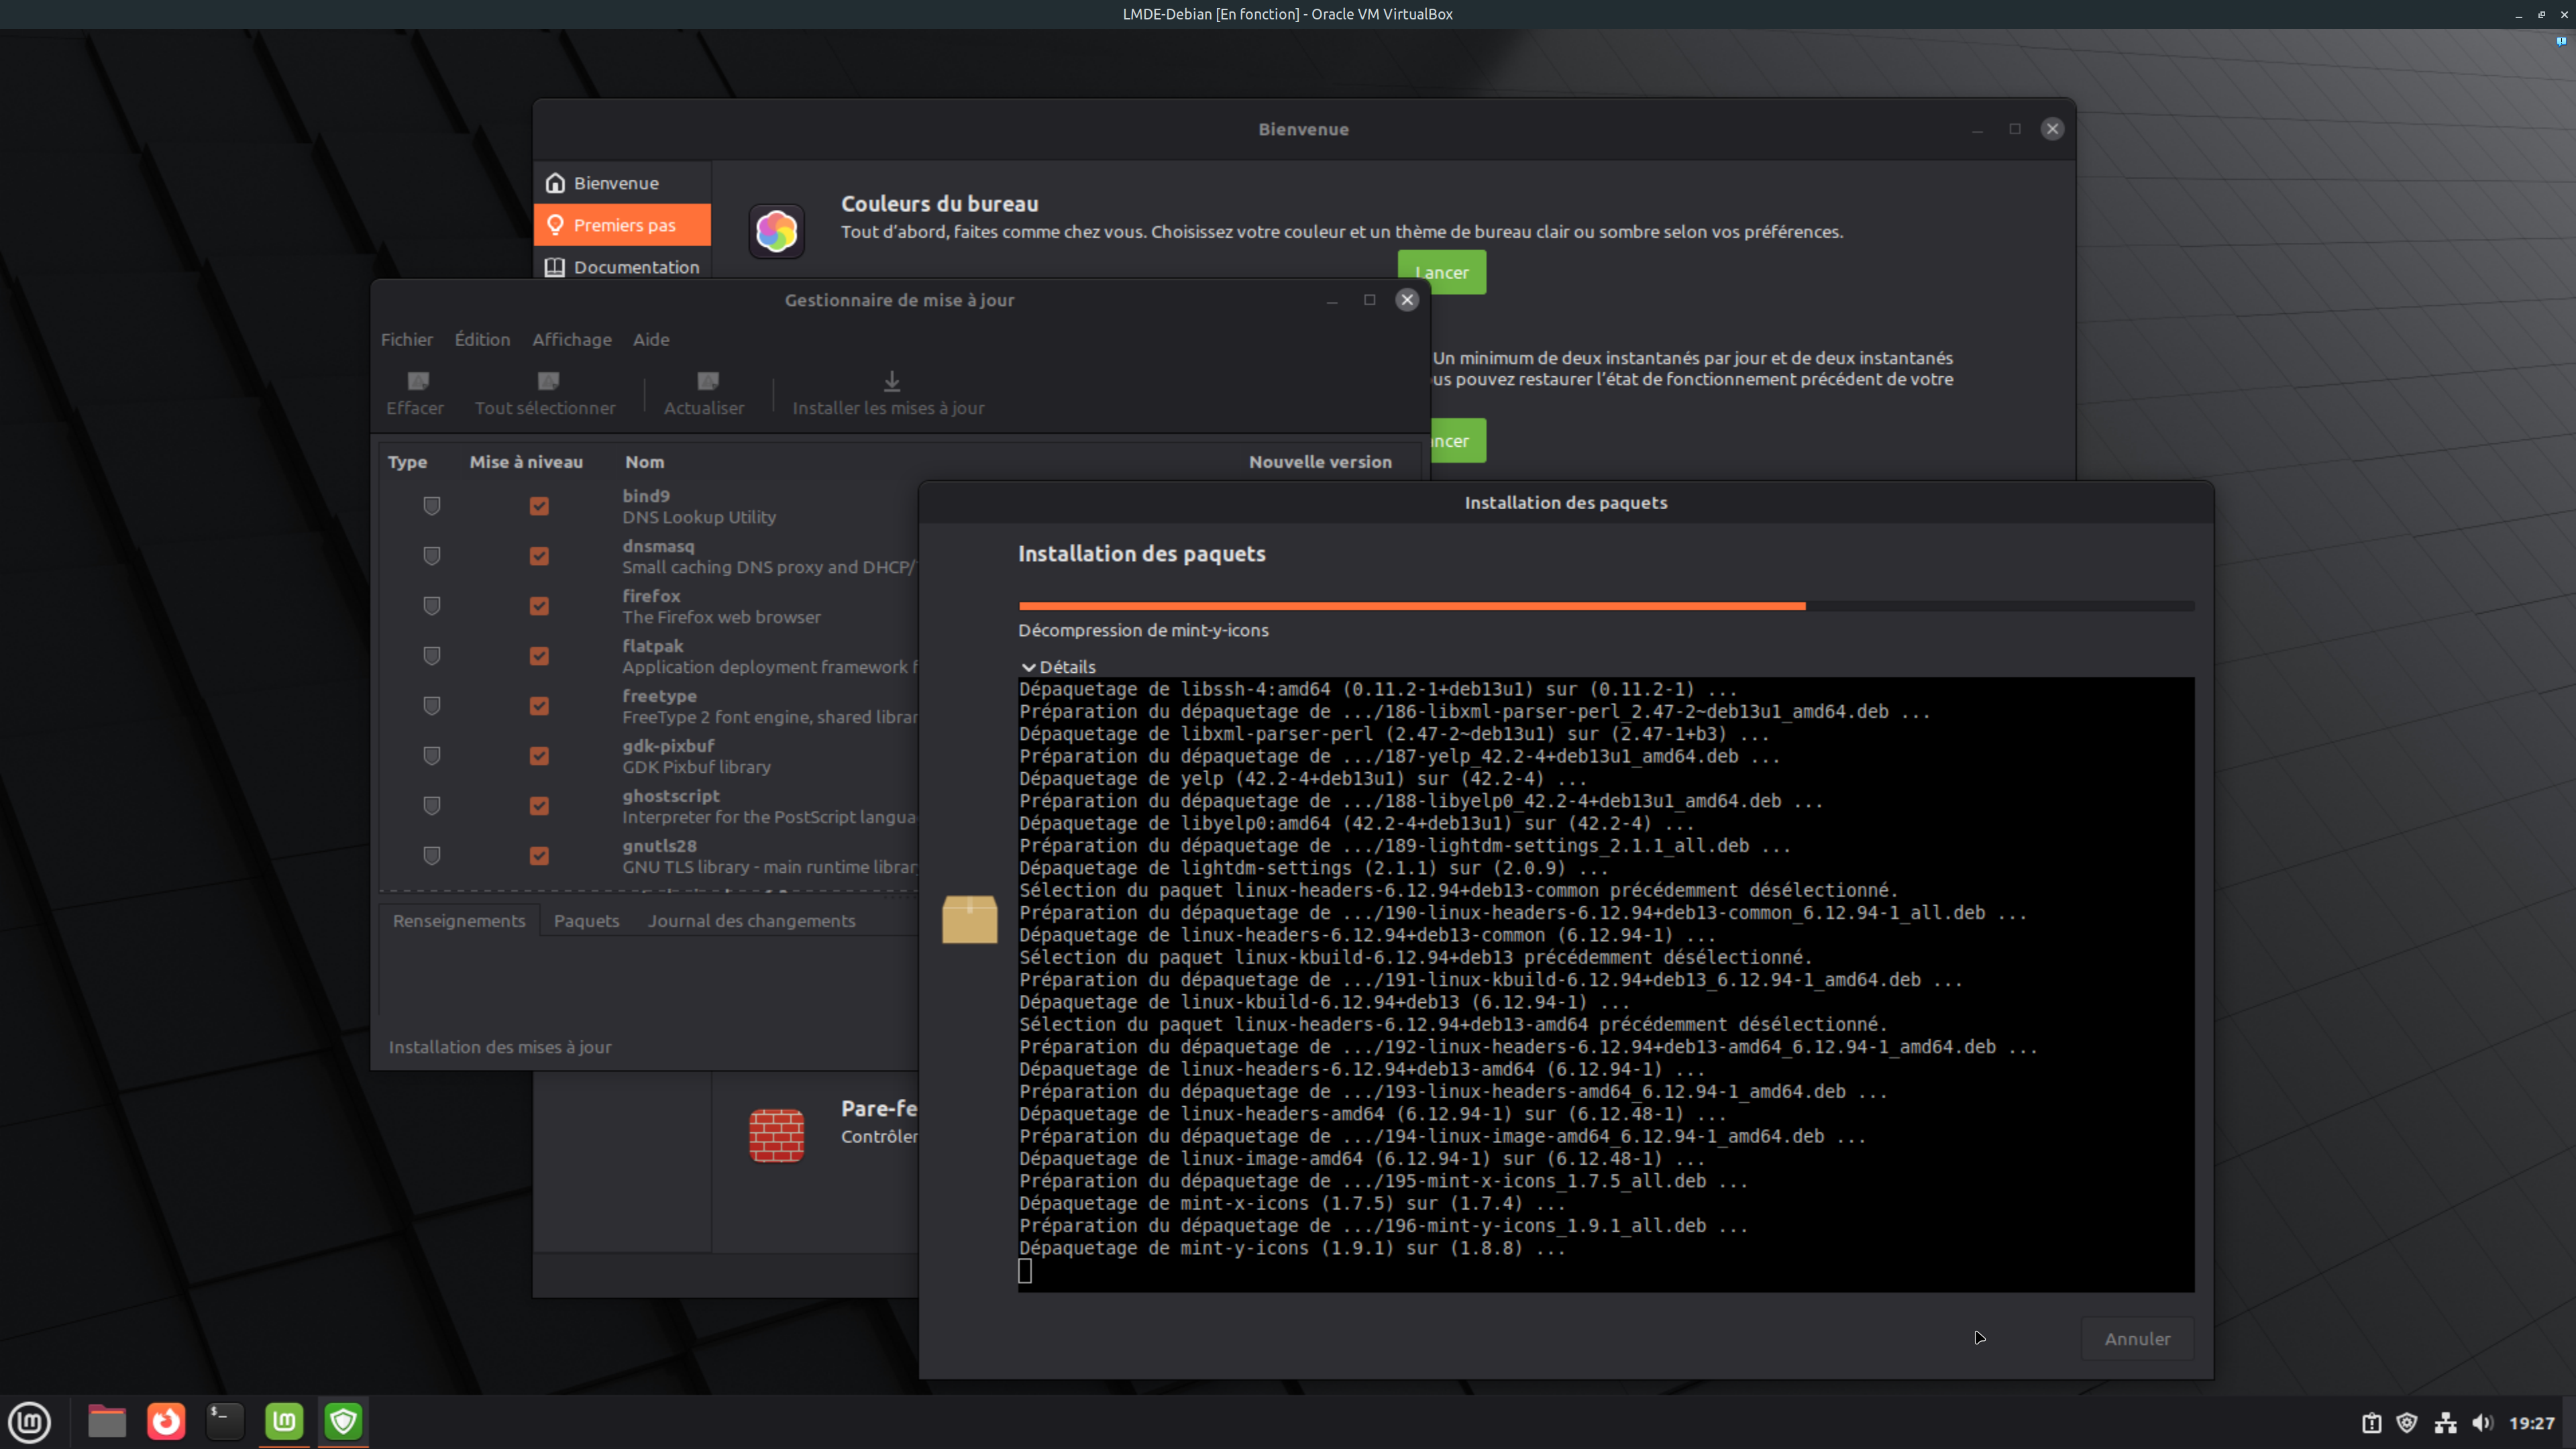Image resolution: width=2576 pixels, height=1449 pixels.
Task: Click the shield type icon for flatpak
Action: point(432,656)
